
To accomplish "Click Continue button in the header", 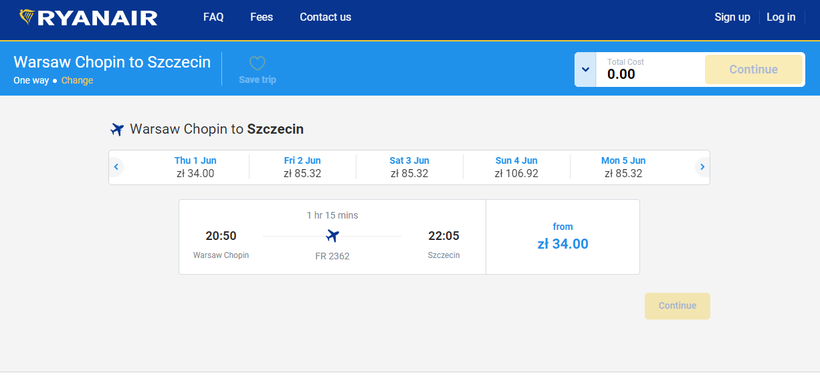I will (x=754, y=70).
